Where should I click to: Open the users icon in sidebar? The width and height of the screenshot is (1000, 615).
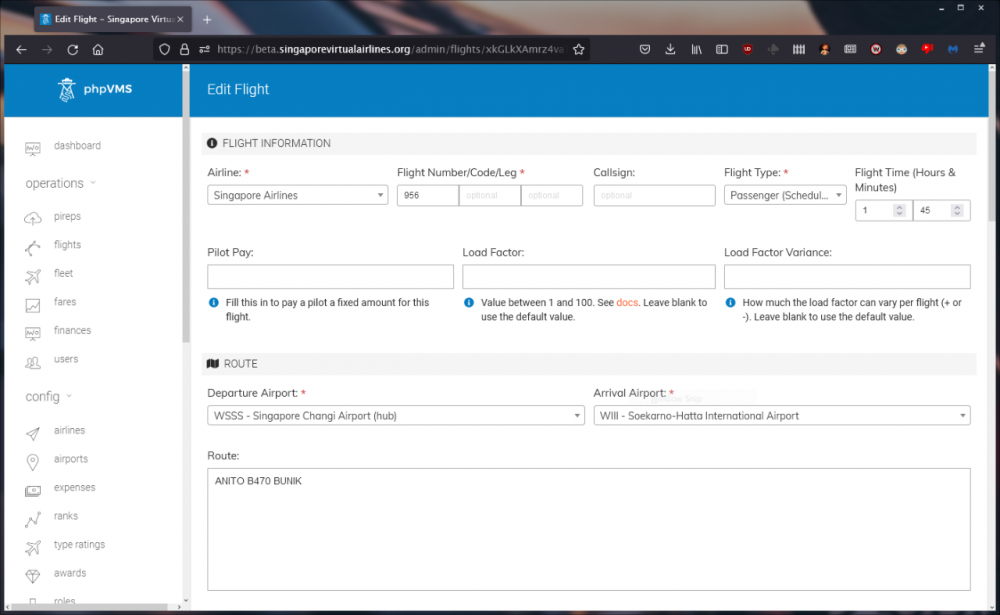(x=33, y=360)
